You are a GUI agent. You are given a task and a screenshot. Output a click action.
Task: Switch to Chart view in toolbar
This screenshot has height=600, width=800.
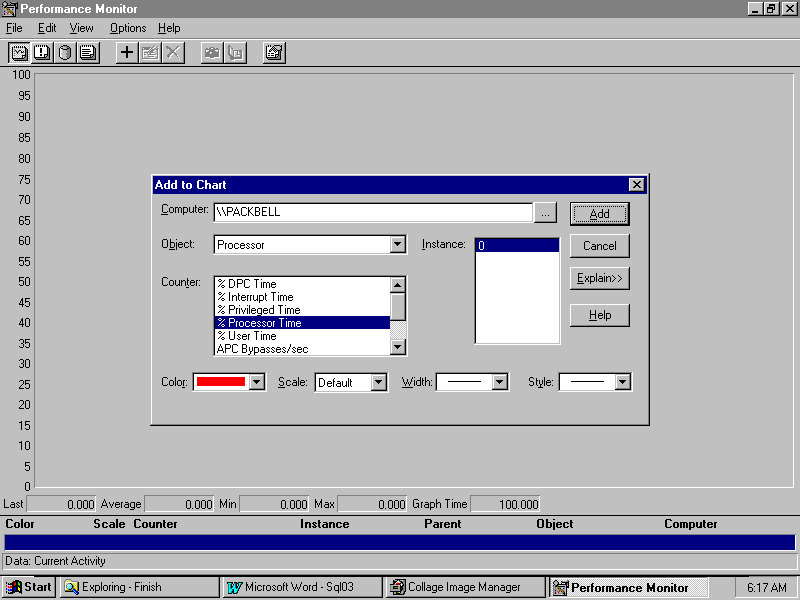19,52
